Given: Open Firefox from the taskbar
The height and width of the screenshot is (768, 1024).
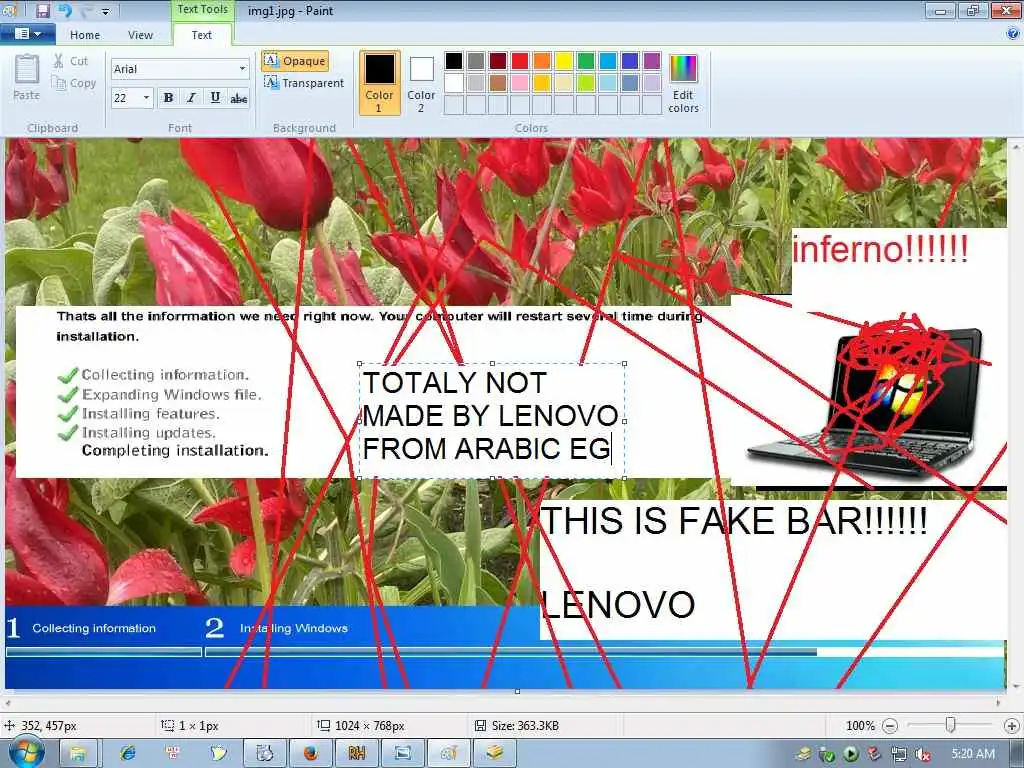Looking at the screenshot, I should [310, 754].
